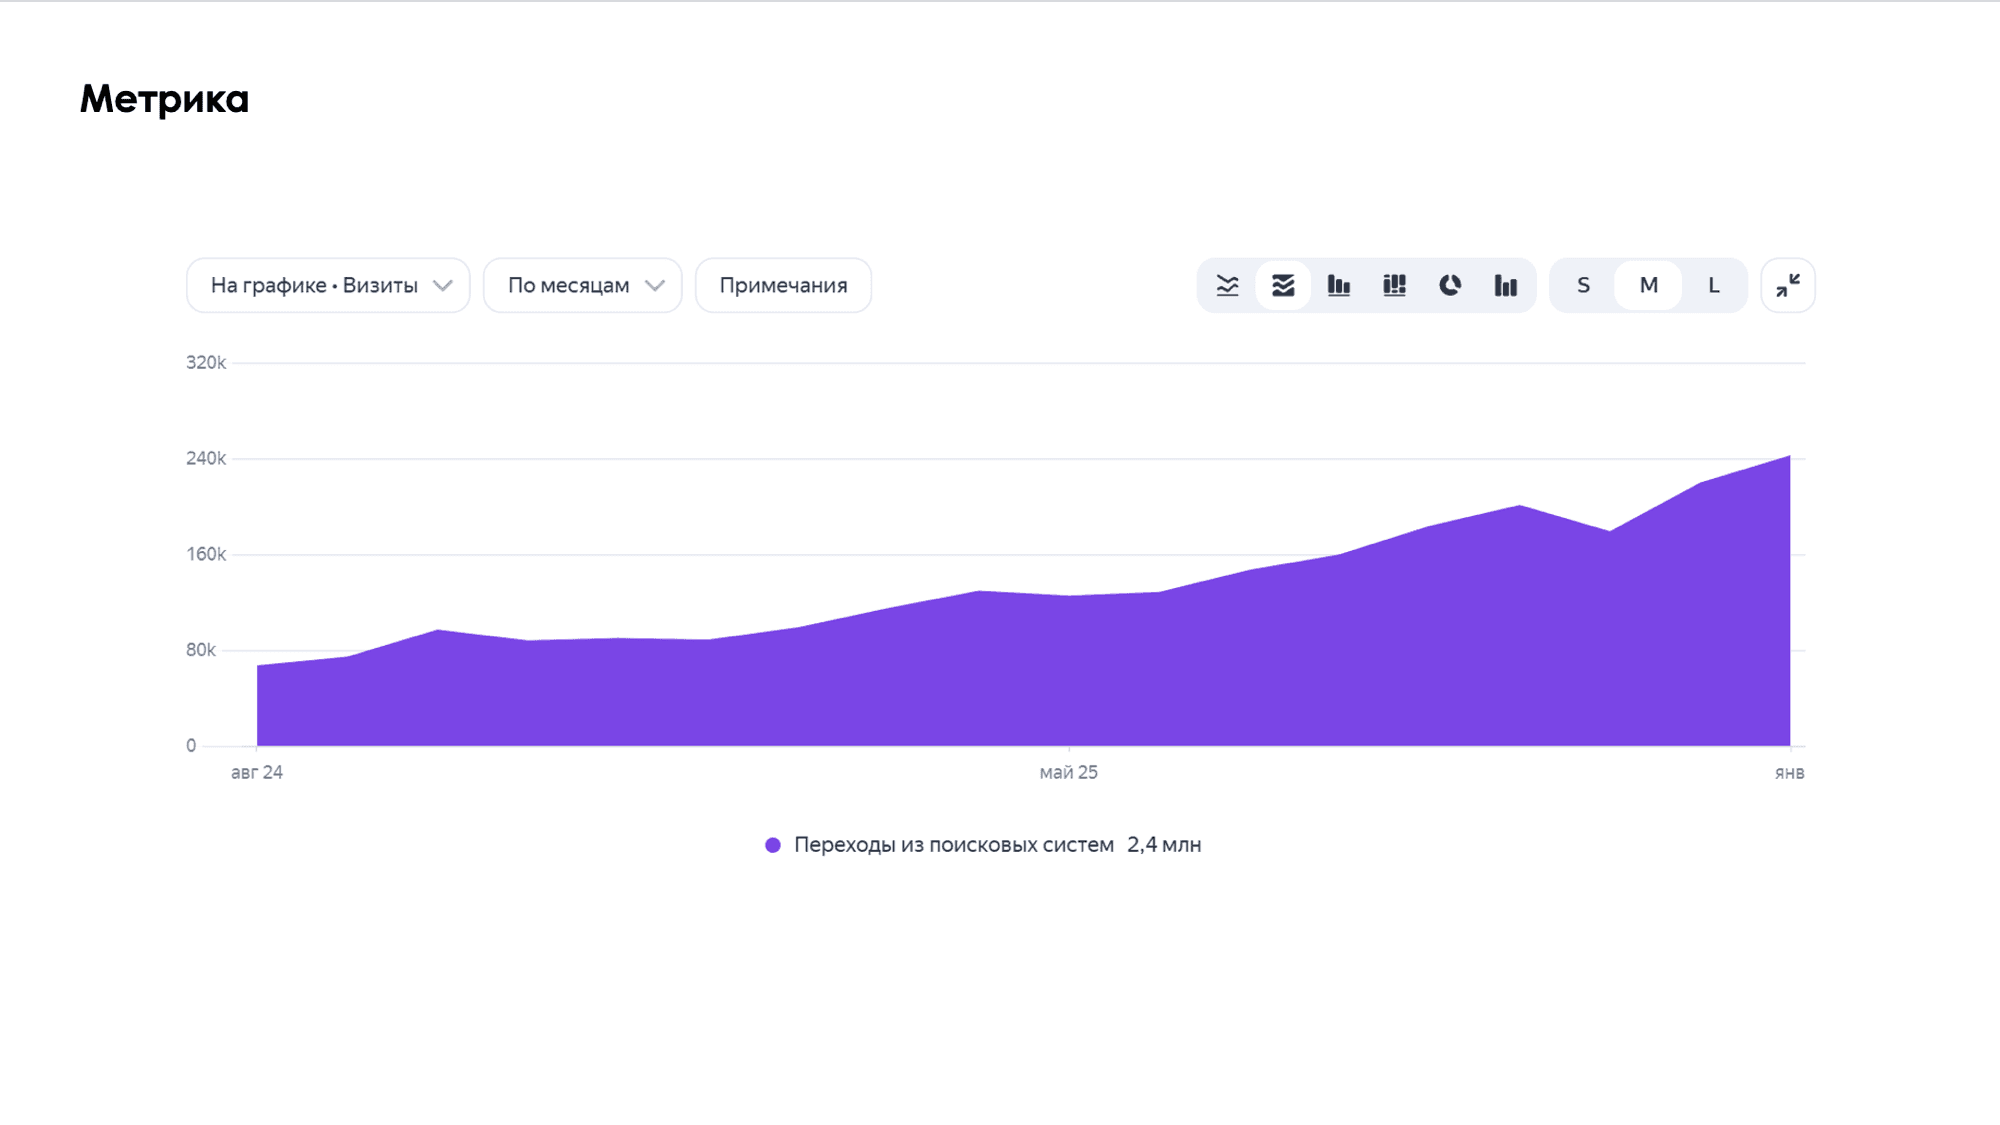Click the 'янв' axis label
2000x1125 pixels.
[x=1789, y=772]
